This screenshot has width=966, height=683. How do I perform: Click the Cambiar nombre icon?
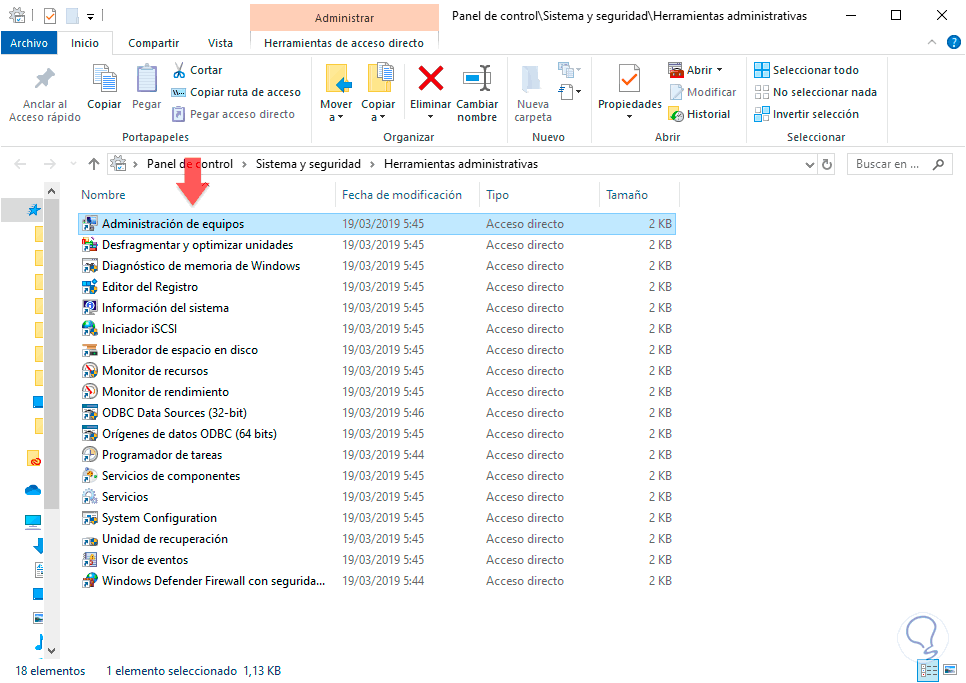[477, 79]
